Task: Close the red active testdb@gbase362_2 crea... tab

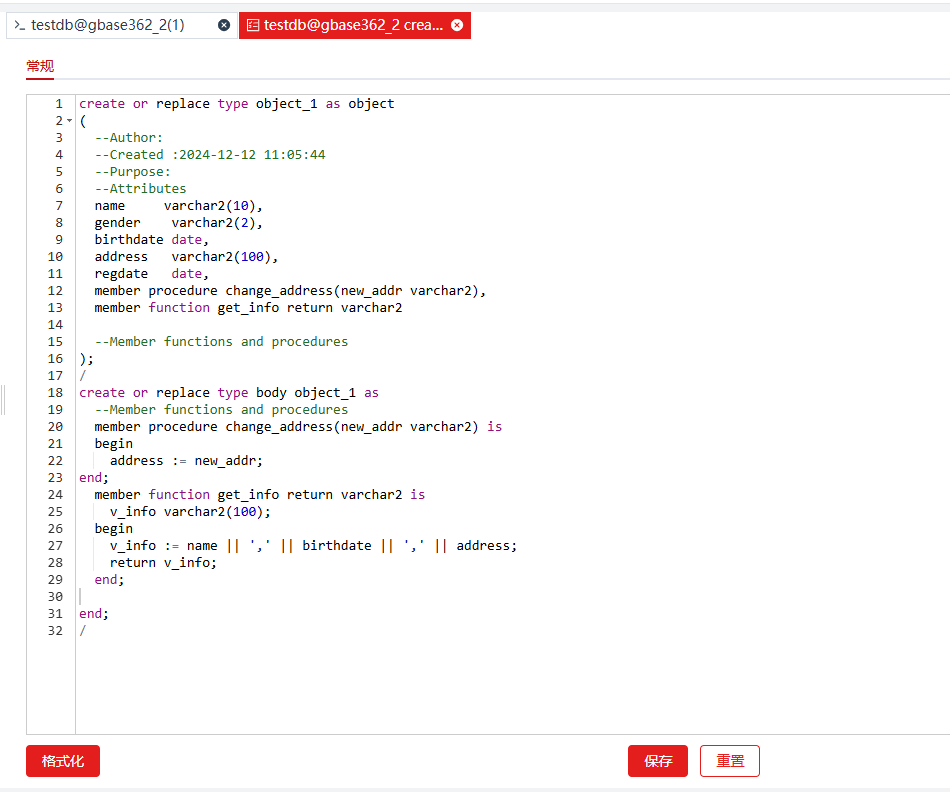Action: click(x=457, y=25)
